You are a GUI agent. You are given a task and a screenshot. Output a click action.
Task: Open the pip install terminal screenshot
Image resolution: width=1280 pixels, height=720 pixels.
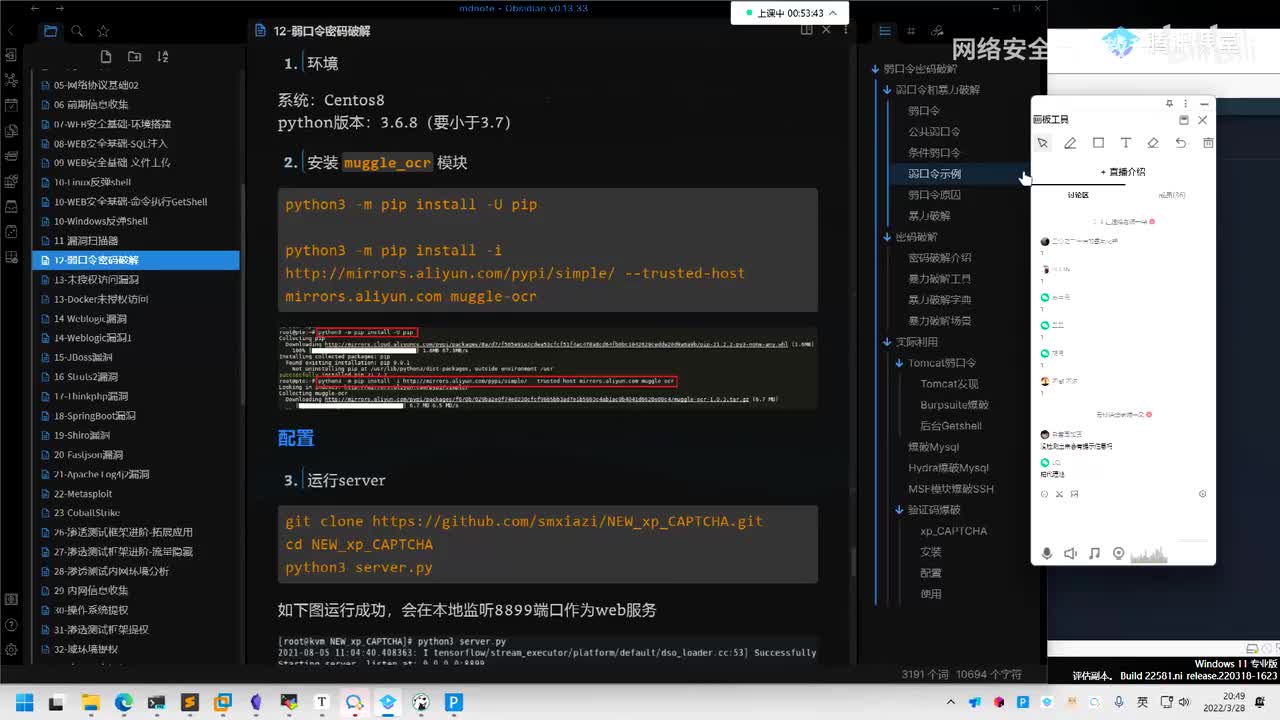[547, 367]
